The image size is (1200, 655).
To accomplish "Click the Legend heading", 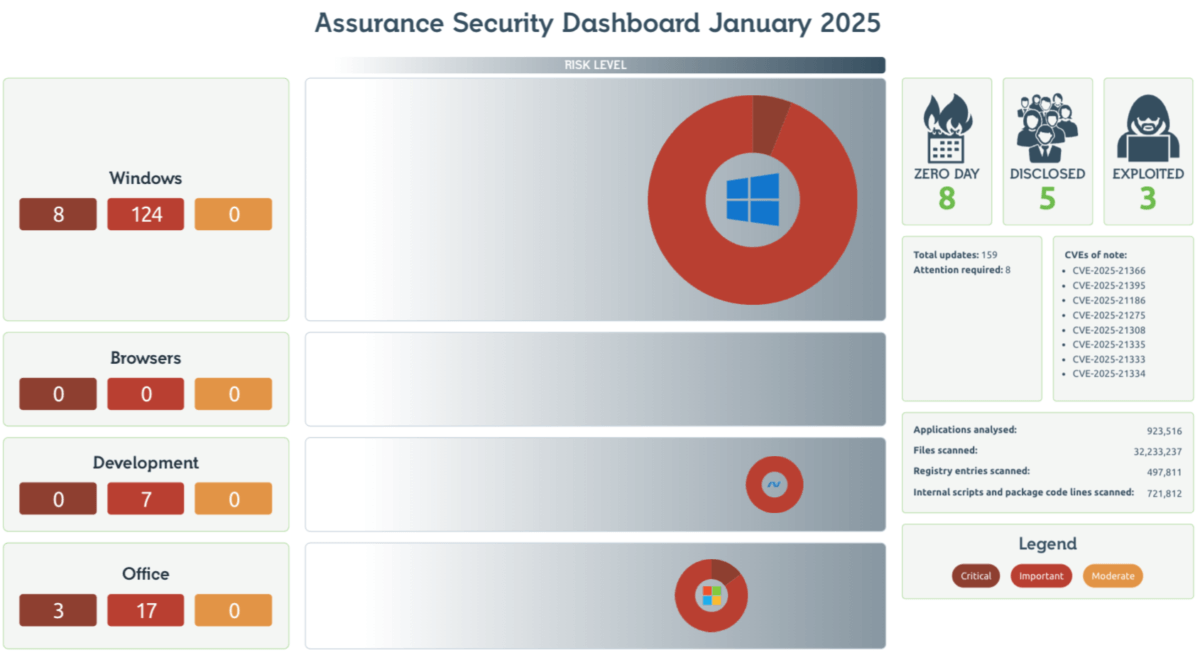I will click(1047, 544).
